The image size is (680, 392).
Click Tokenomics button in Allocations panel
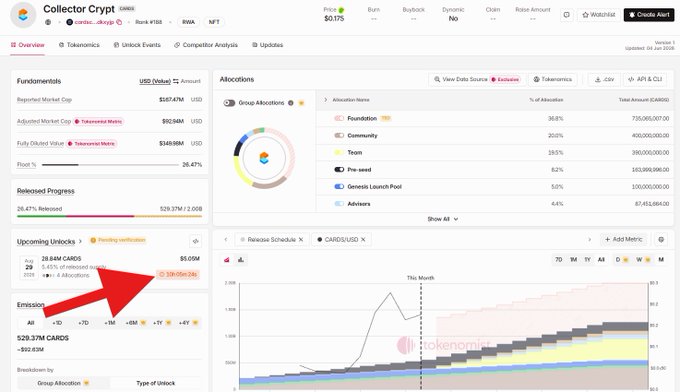click(x=552, y=79)
